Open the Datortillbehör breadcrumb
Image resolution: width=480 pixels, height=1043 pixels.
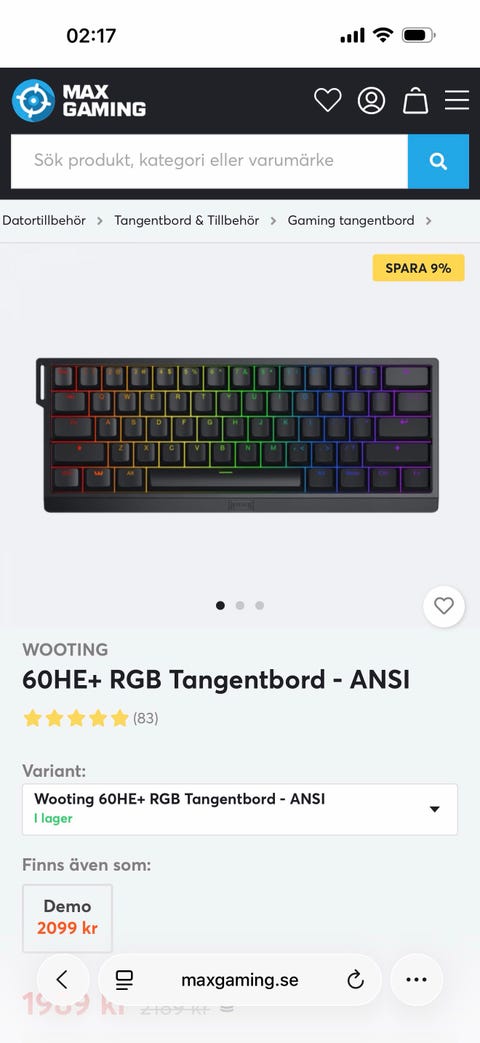point(44,220)
